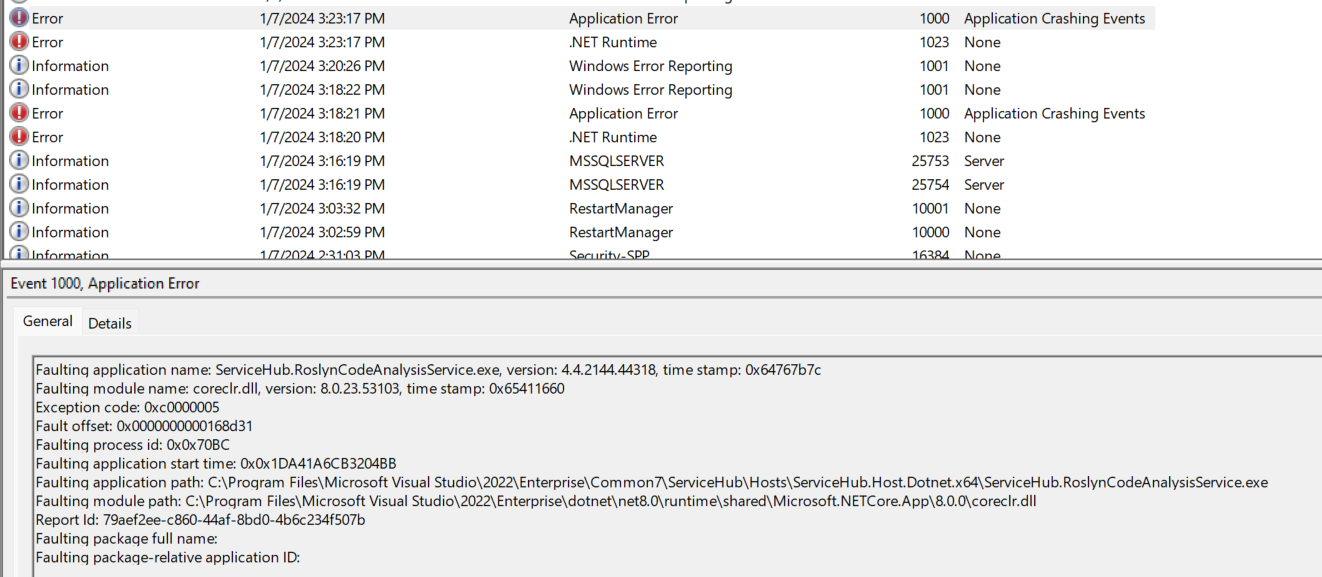
Task: Click the date cell 1/7/2024 3:02:59 PM
Action: [322, 232]
